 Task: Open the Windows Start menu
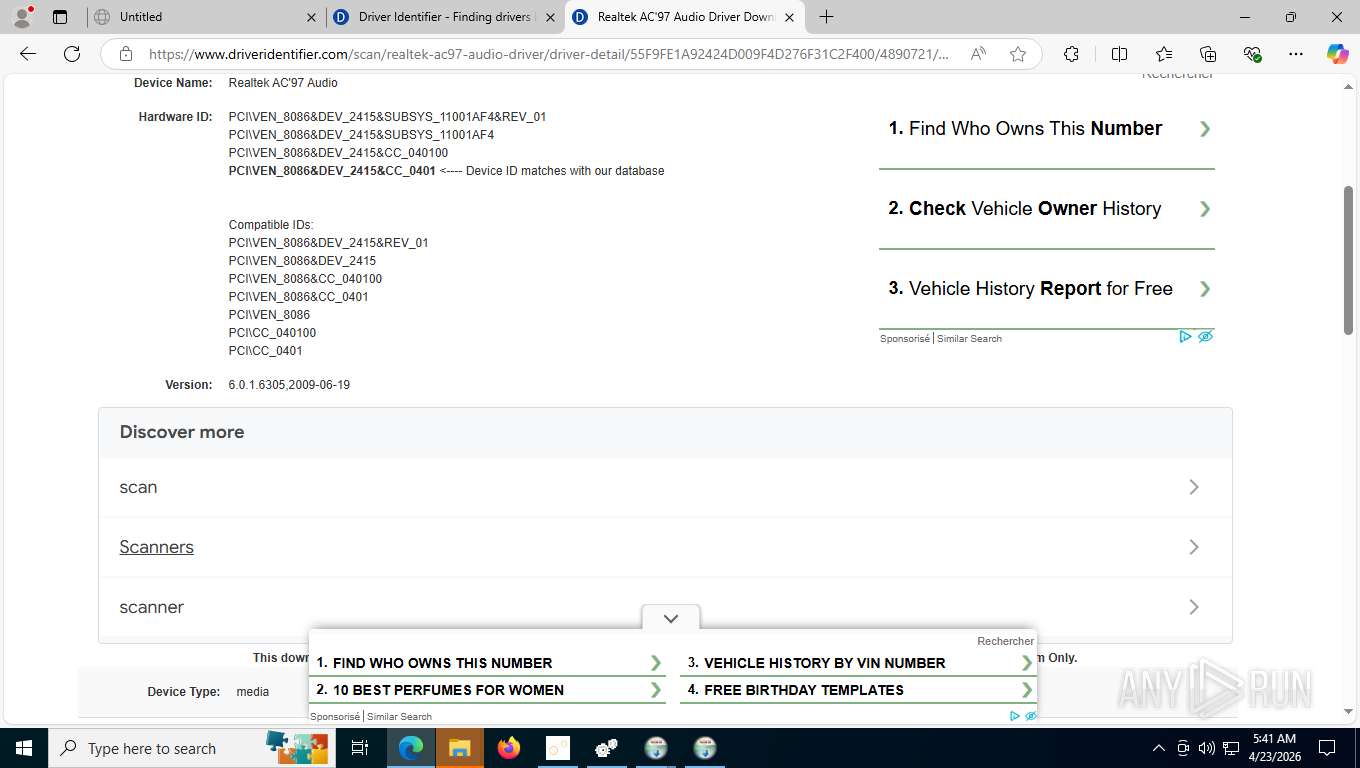[x=23, y=748]
